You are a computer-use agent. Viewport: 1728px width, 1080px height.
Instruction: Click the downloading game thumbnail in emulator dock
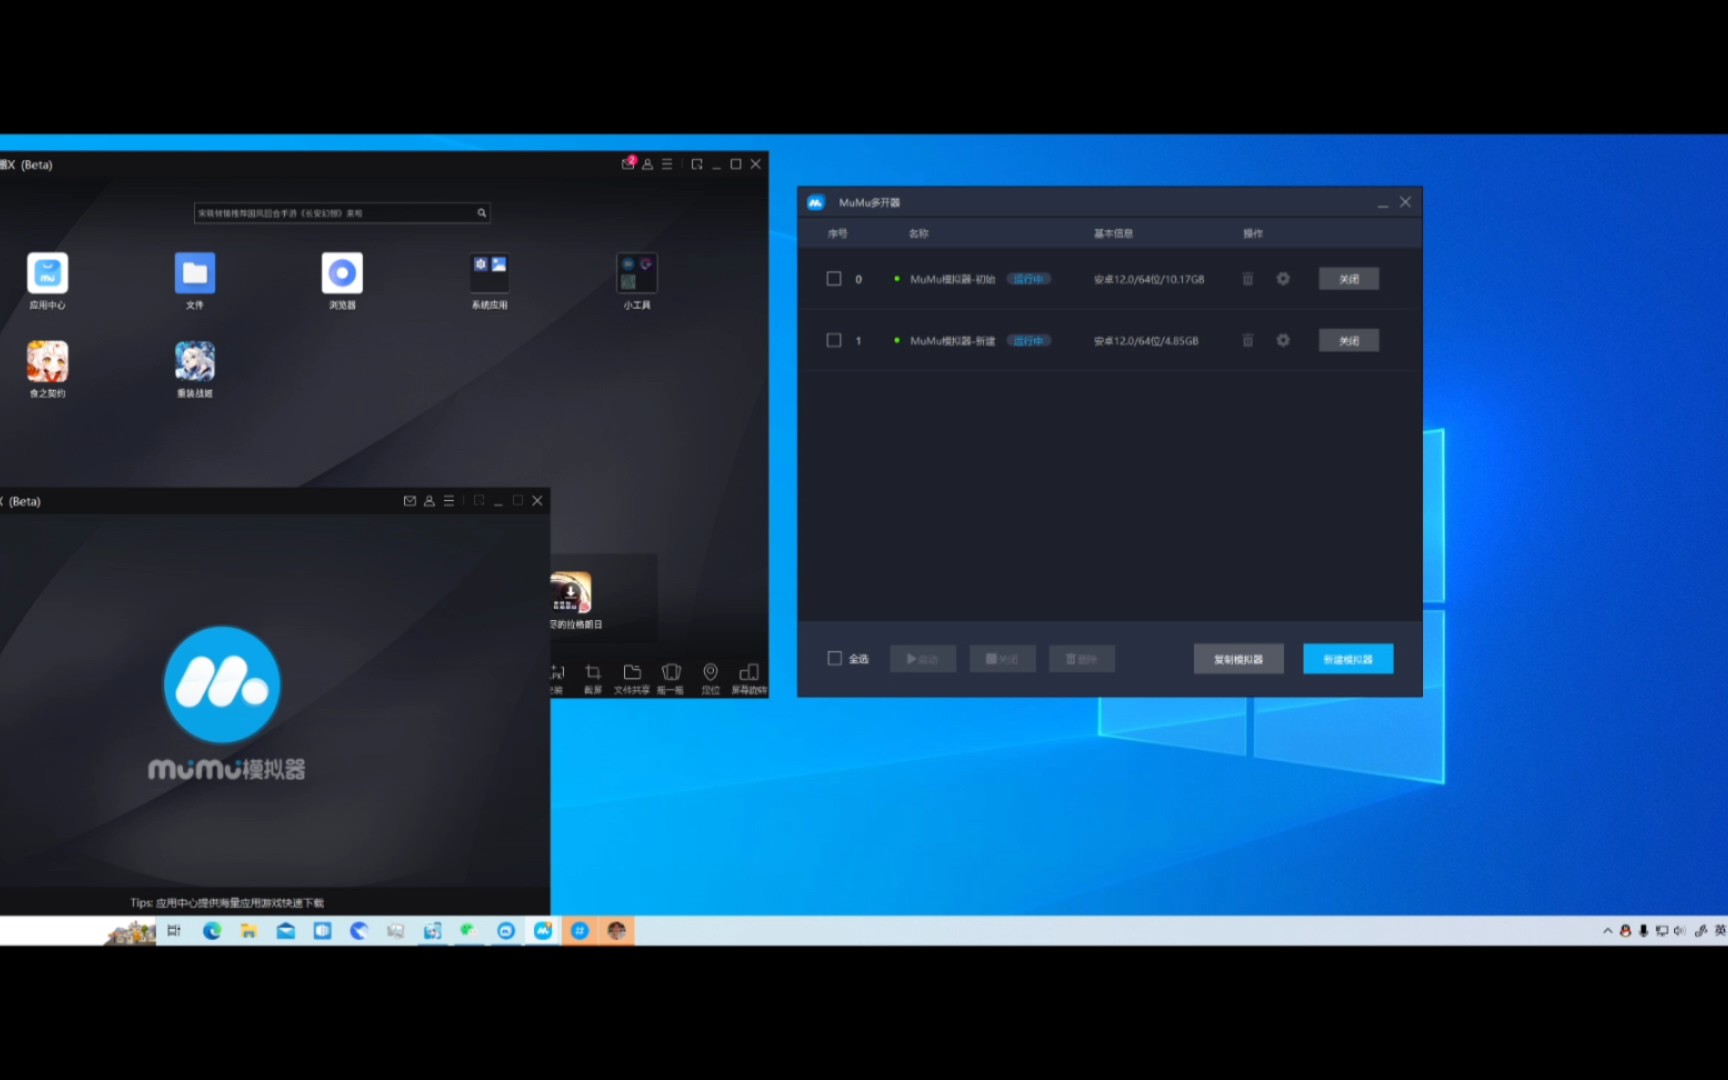(571, 592)
